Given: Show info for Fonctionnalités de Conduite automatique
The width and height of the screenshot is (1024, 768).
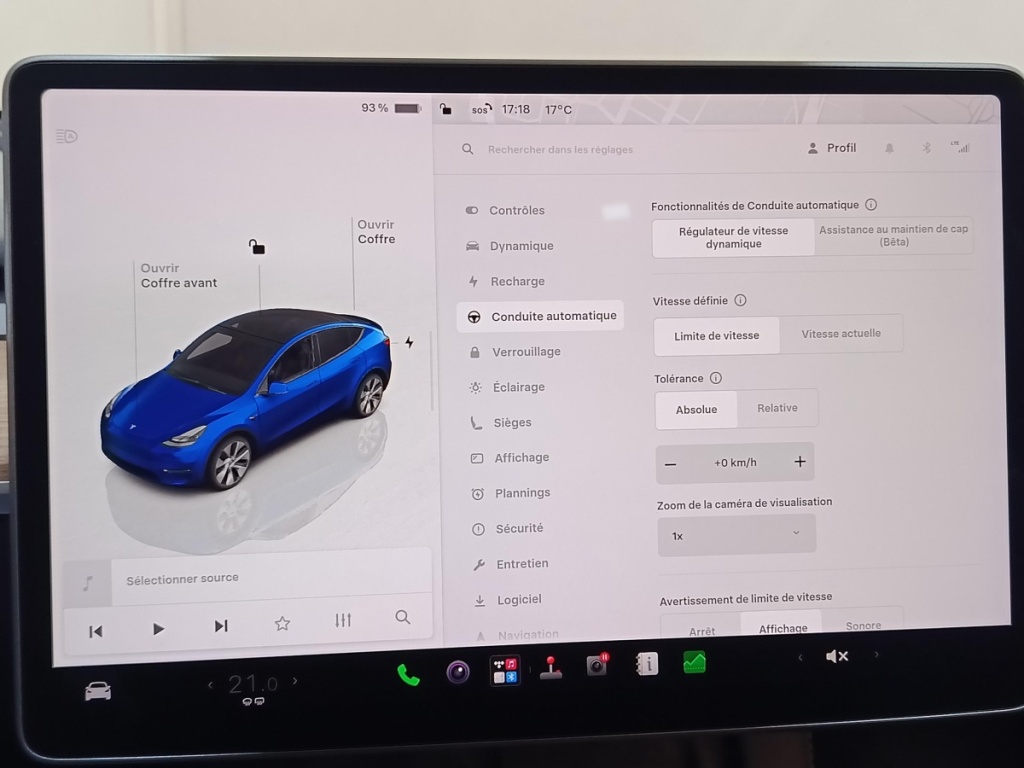Looking at the screenshot, I should (871, 204).
